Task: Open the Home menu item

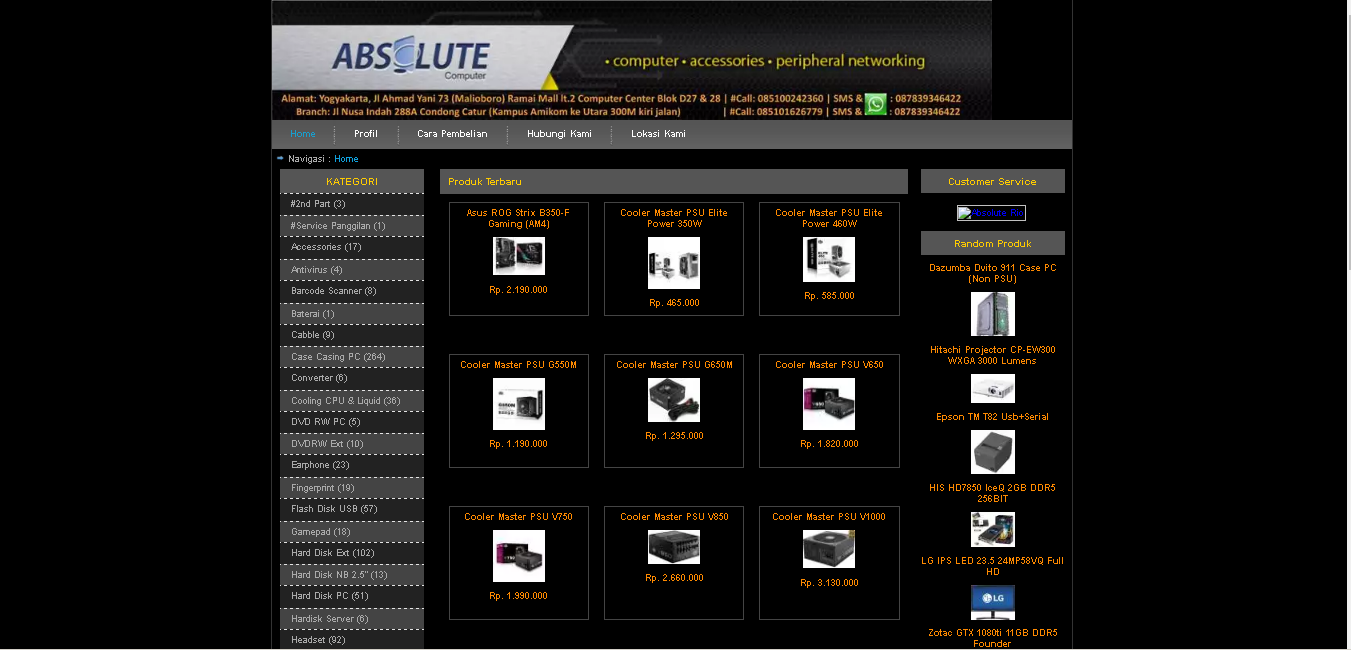Action: [303, 134]
